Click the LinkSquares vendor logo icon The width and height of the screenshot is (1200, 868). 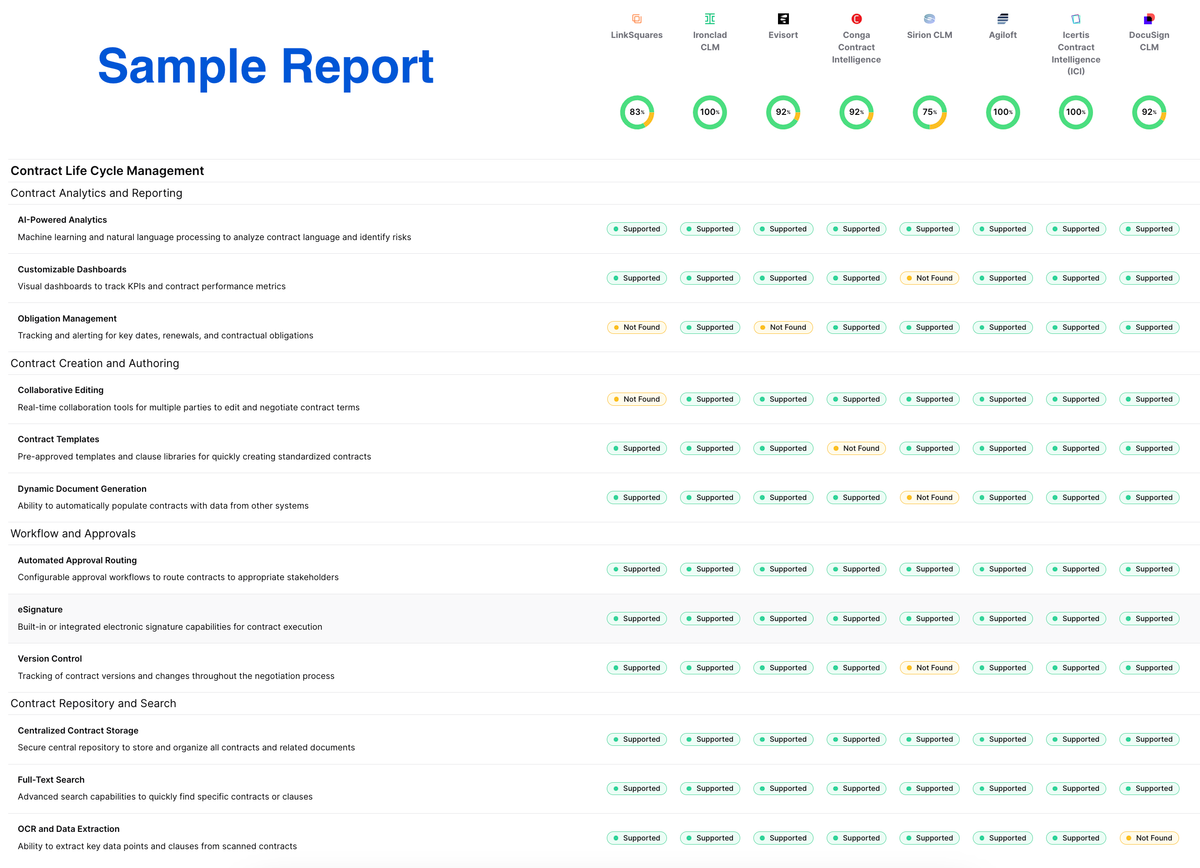pos(637,18)
